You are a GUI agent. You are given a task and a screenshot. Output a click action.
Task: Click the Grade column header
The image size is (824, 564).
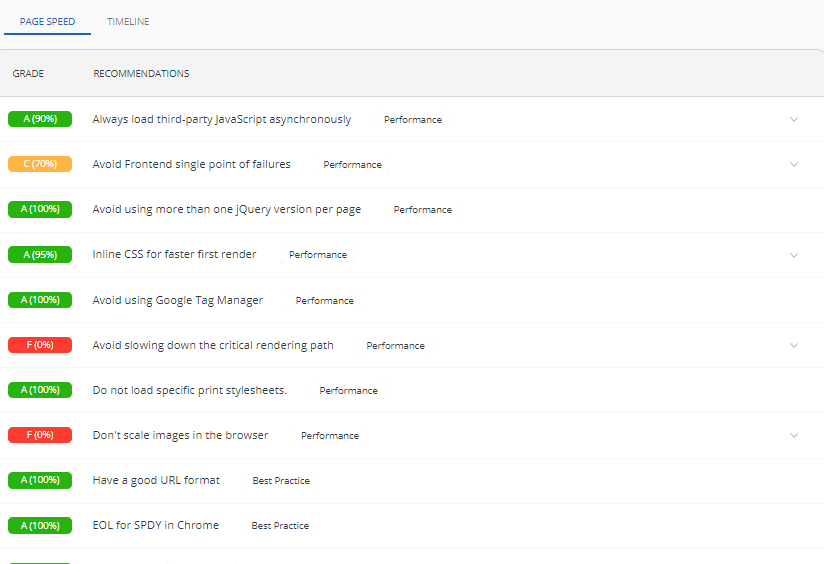(28, 74)
